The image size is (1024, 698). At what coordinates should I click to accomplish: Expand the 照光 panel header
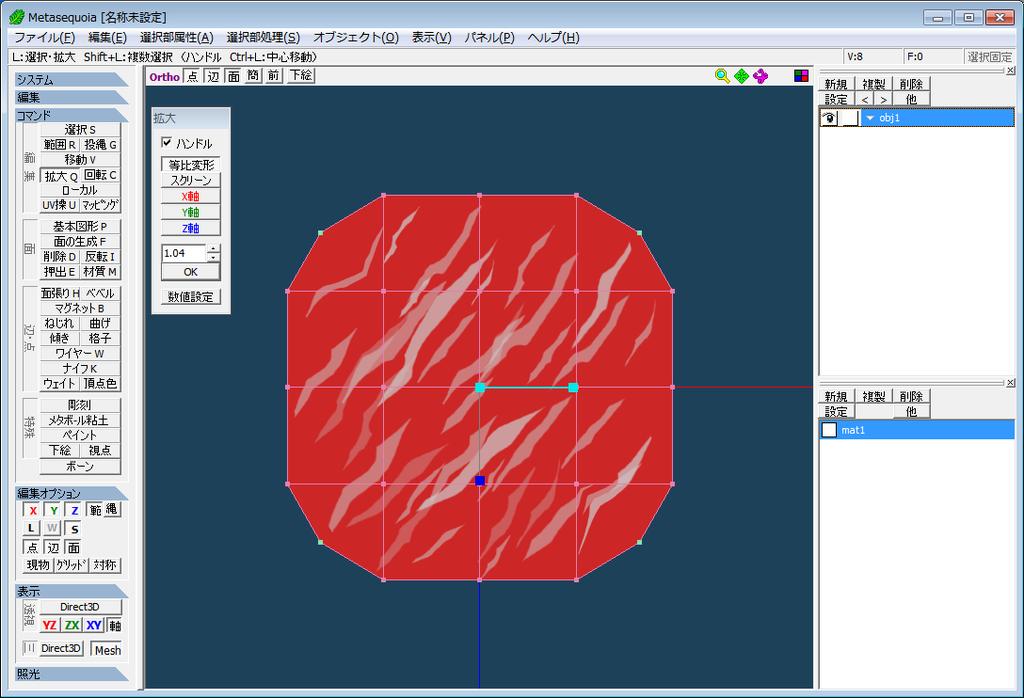(x=72, y=673)
